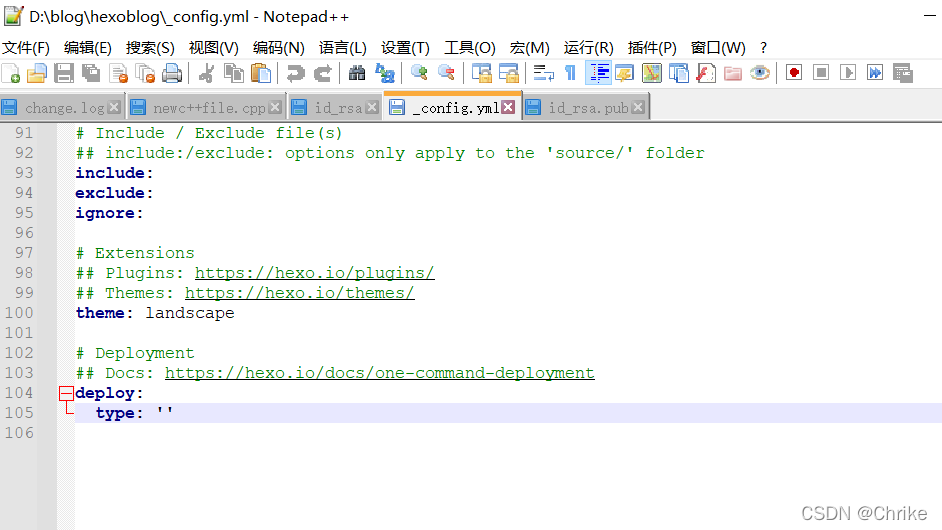Click the theme value landscape

(190, 313)
